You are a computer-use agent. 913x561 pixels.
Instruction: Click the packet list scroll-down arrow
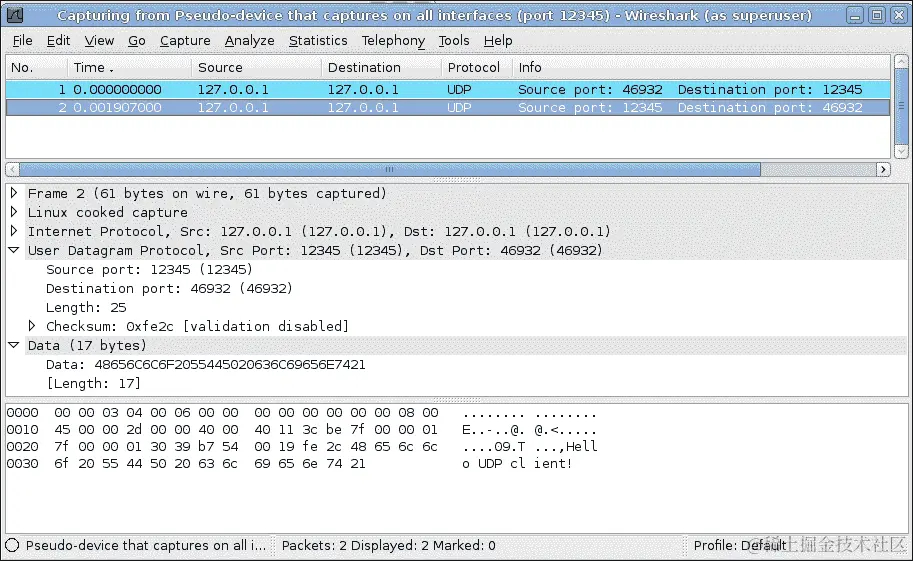901,151
